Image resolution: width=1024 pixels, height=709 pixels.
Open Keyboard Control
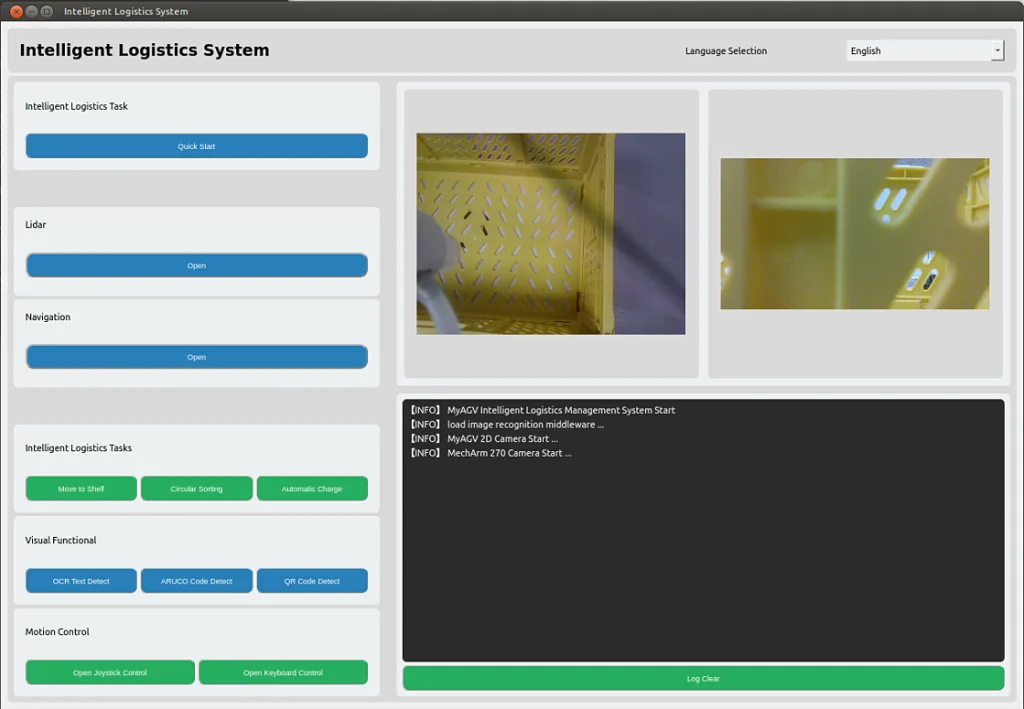tap(283, 672)
